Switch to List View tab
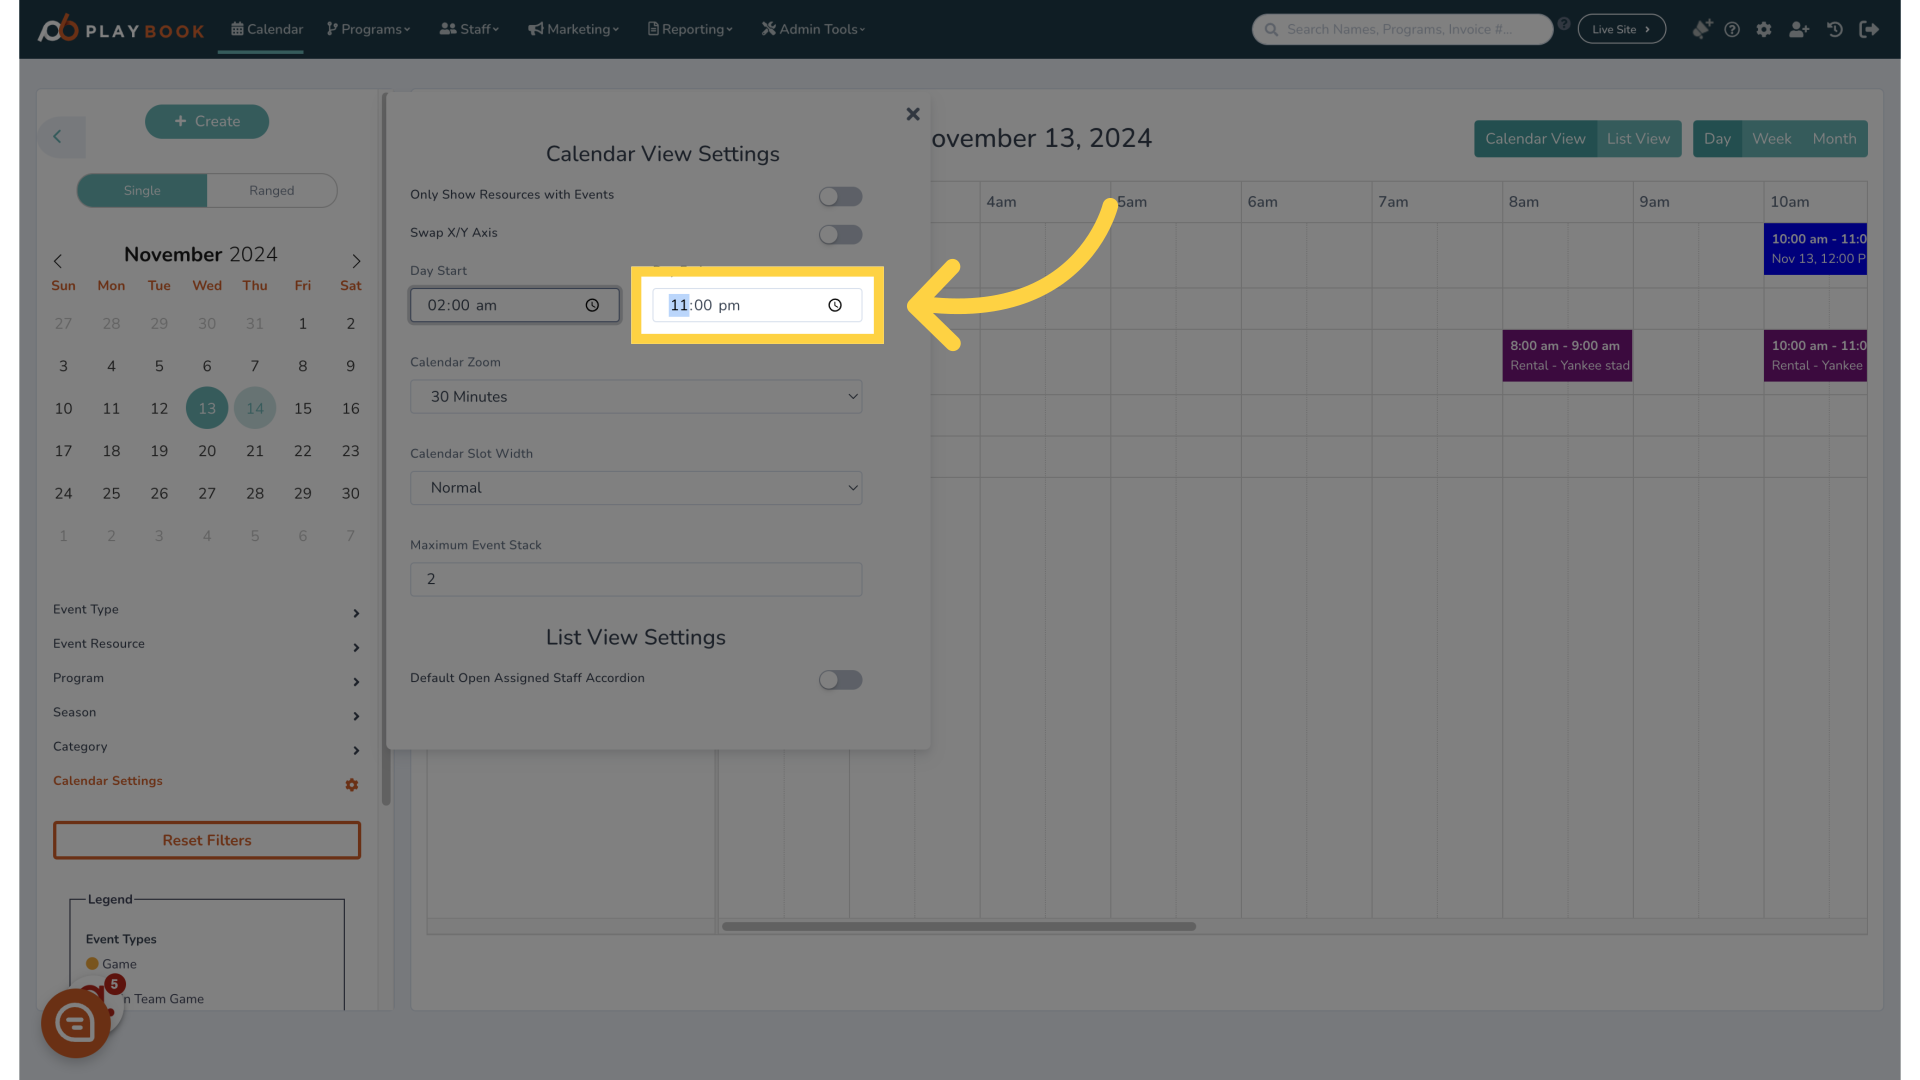 pos(1639,138)
